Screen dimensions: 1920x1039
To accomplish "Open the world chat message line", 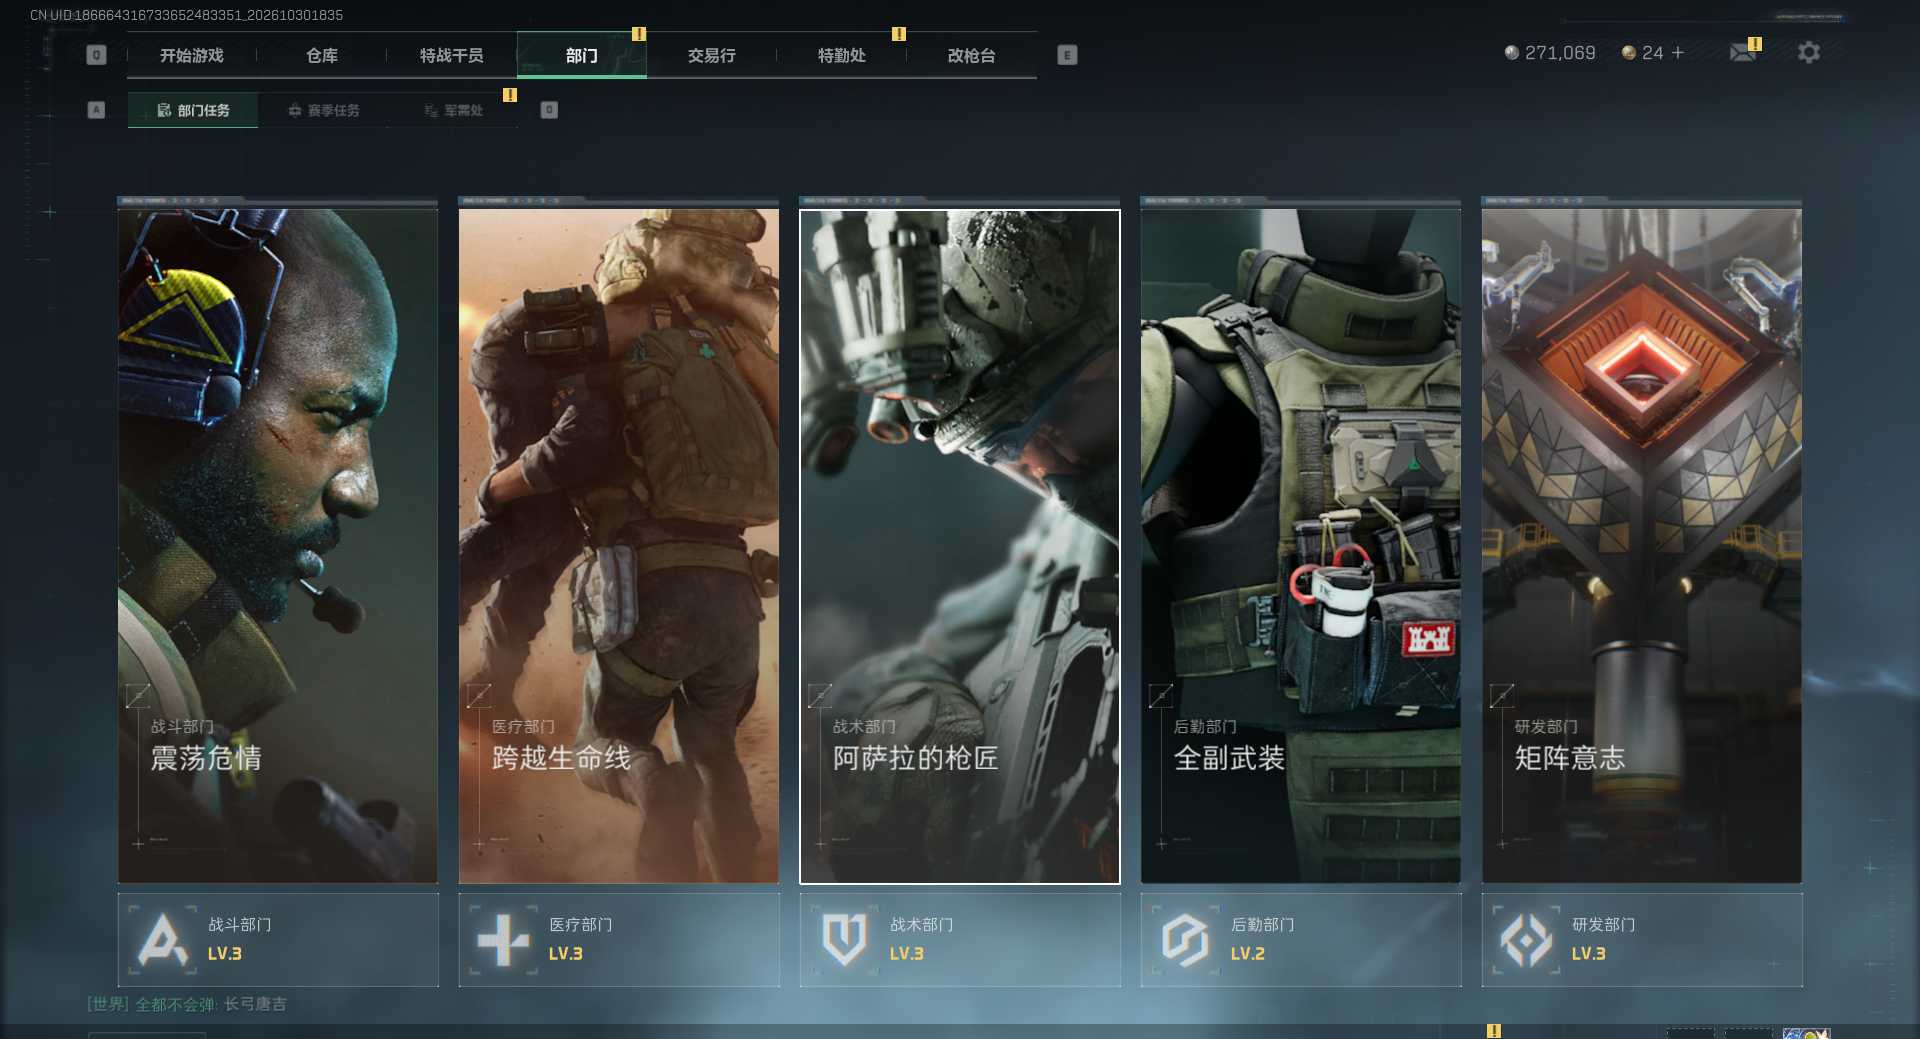I will point(187,1004).
